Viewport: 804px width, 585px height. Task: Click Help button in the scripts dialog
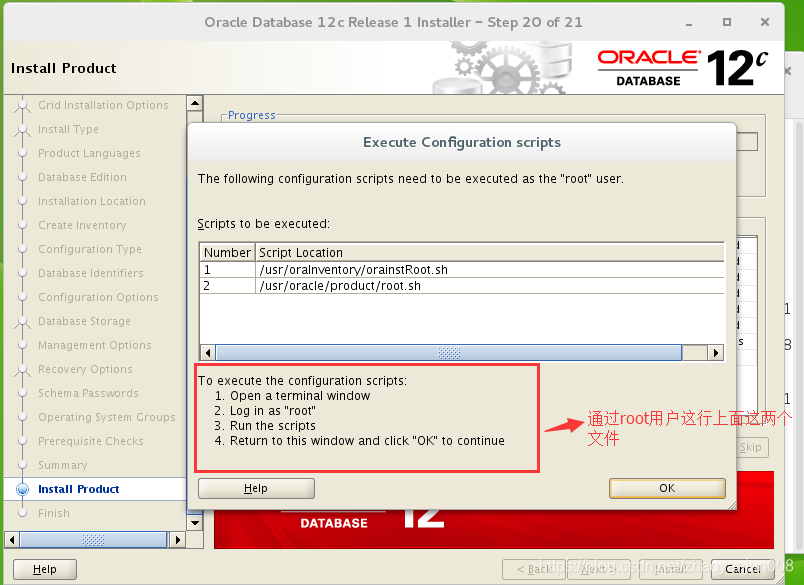pos(256,488)
